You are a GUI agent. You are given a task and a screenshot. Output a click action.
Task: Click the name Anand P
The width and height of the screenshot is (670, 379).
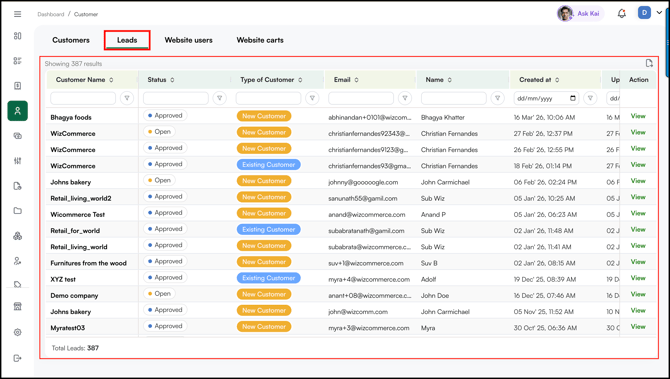pyautogui.click(x=433, y=214)
